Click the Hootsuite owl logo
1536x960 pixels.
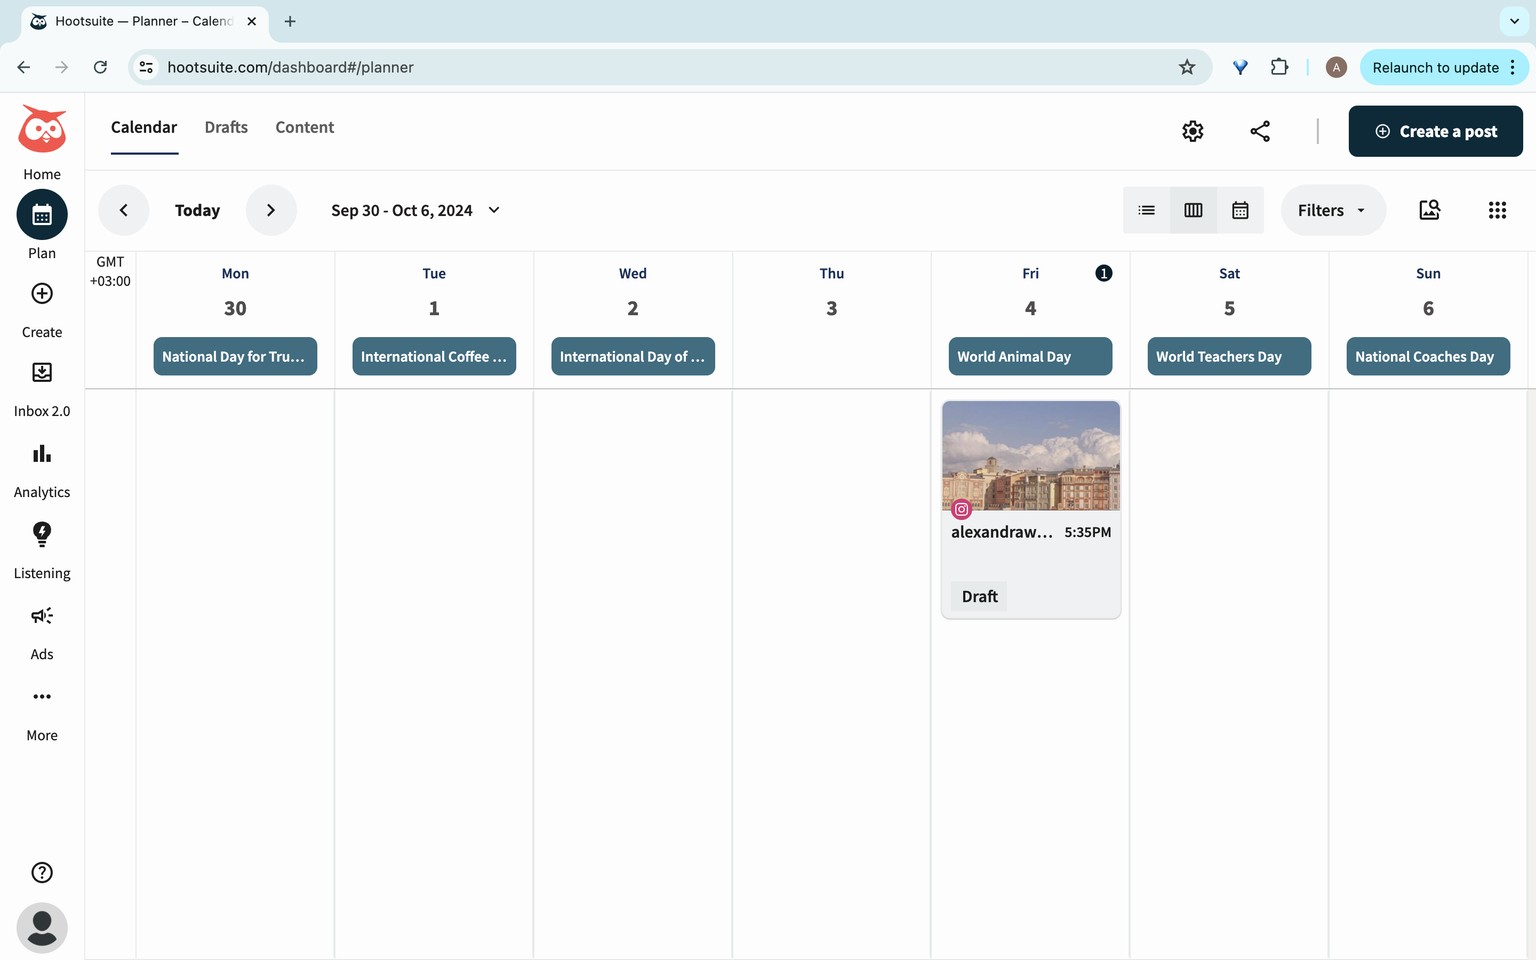tap(42, 129)
